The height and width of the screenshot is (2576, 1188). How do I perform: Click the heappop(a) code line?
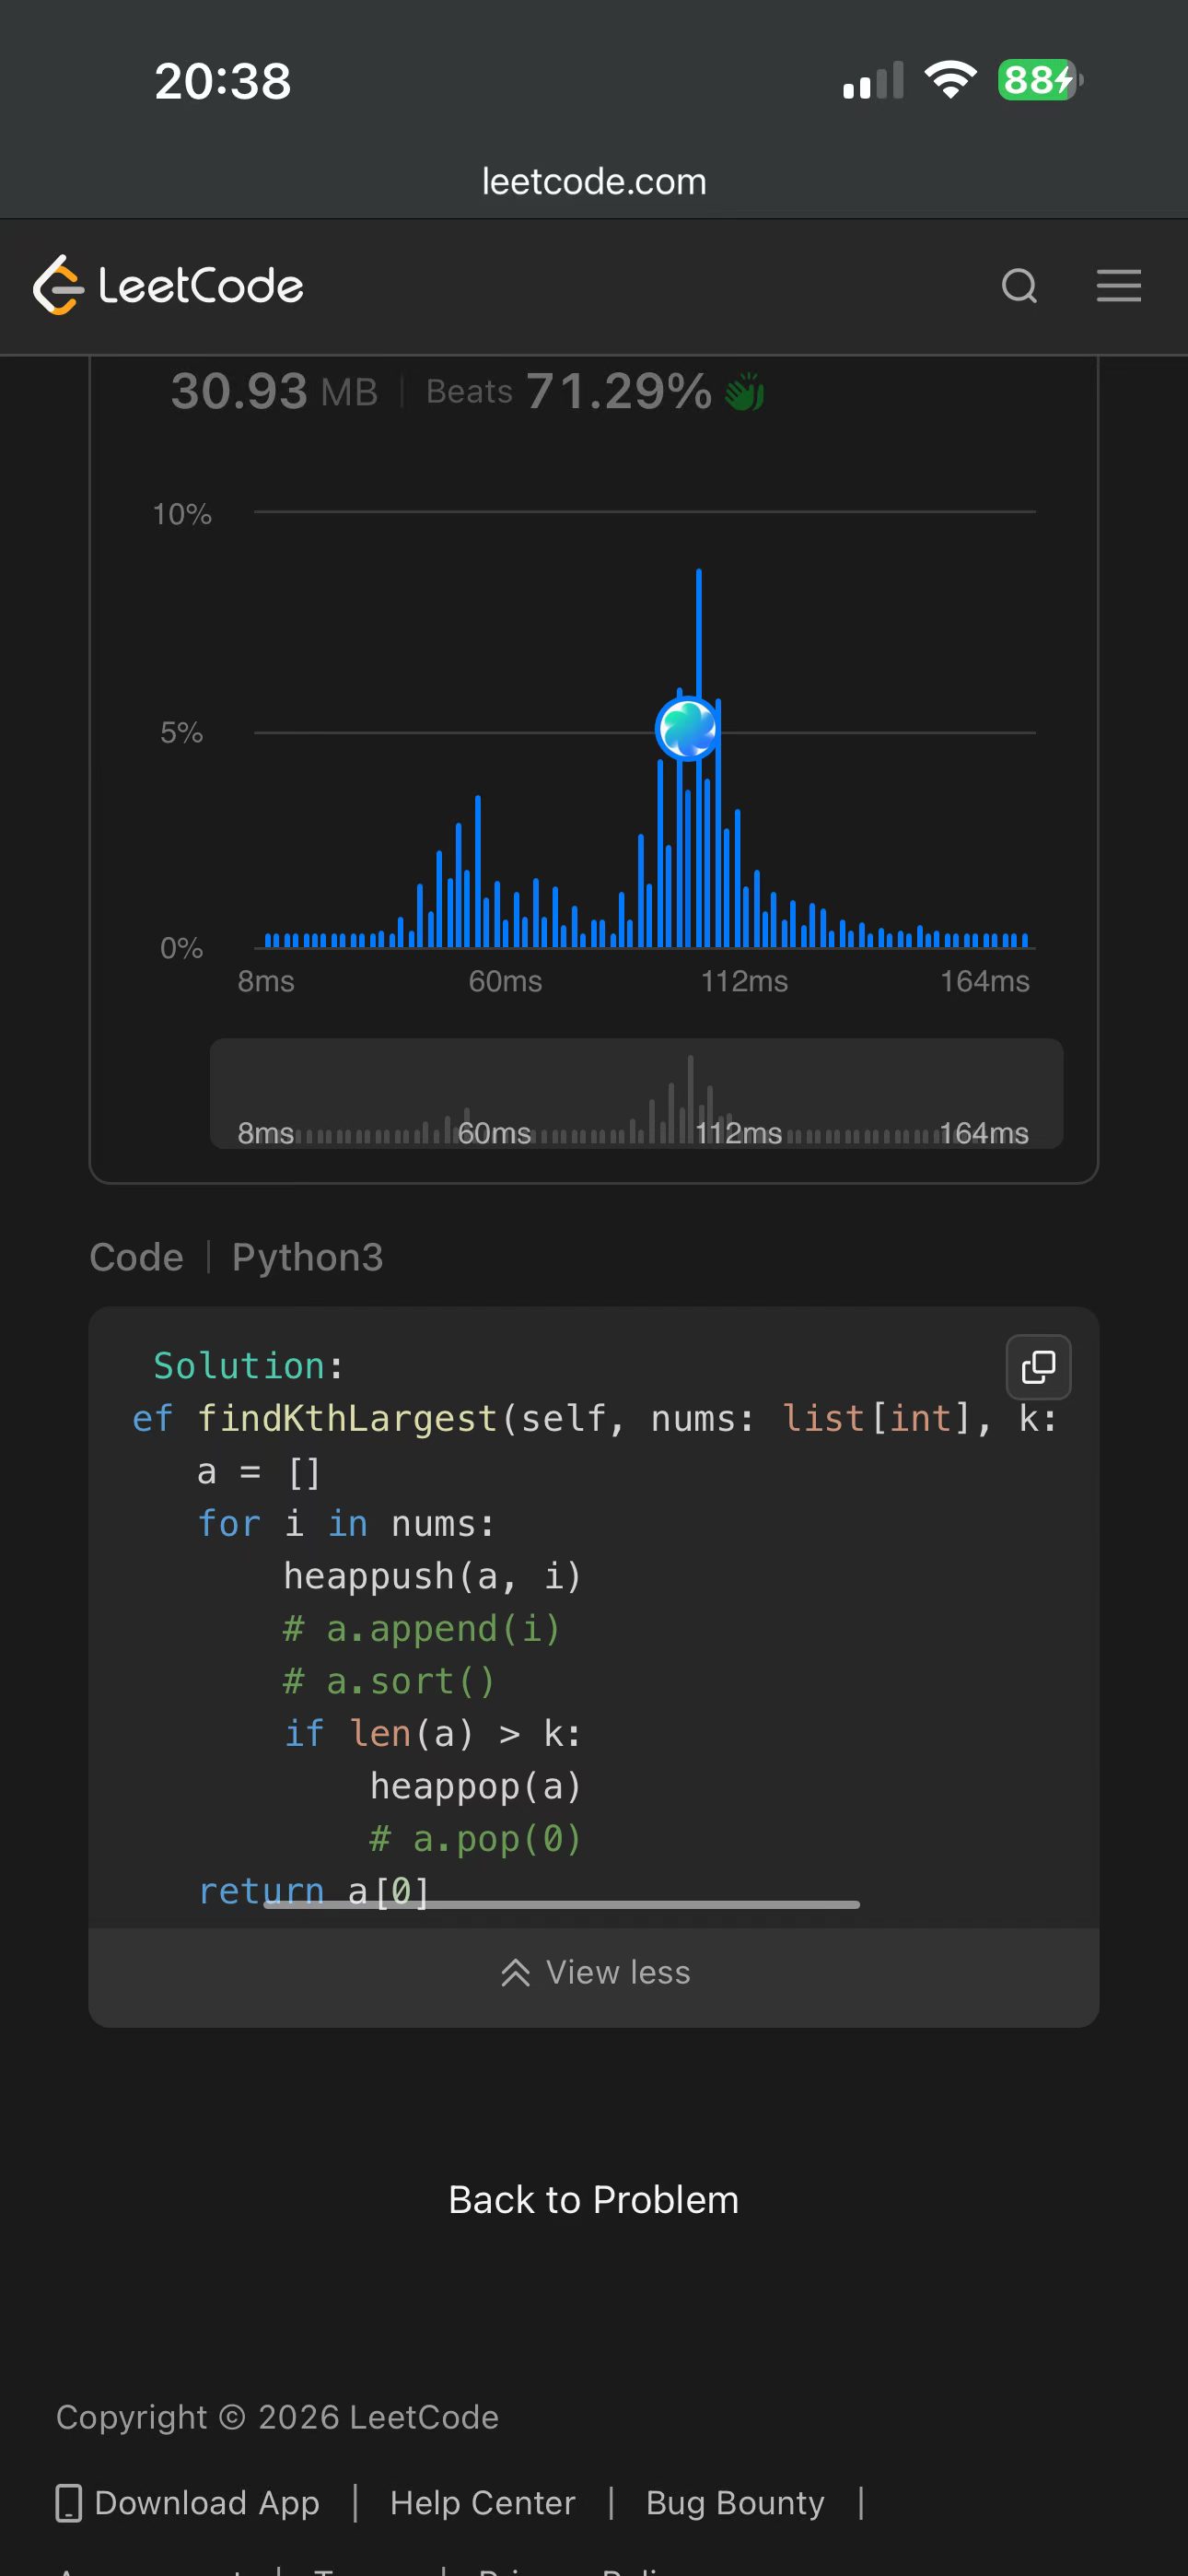coord(475,1787)
